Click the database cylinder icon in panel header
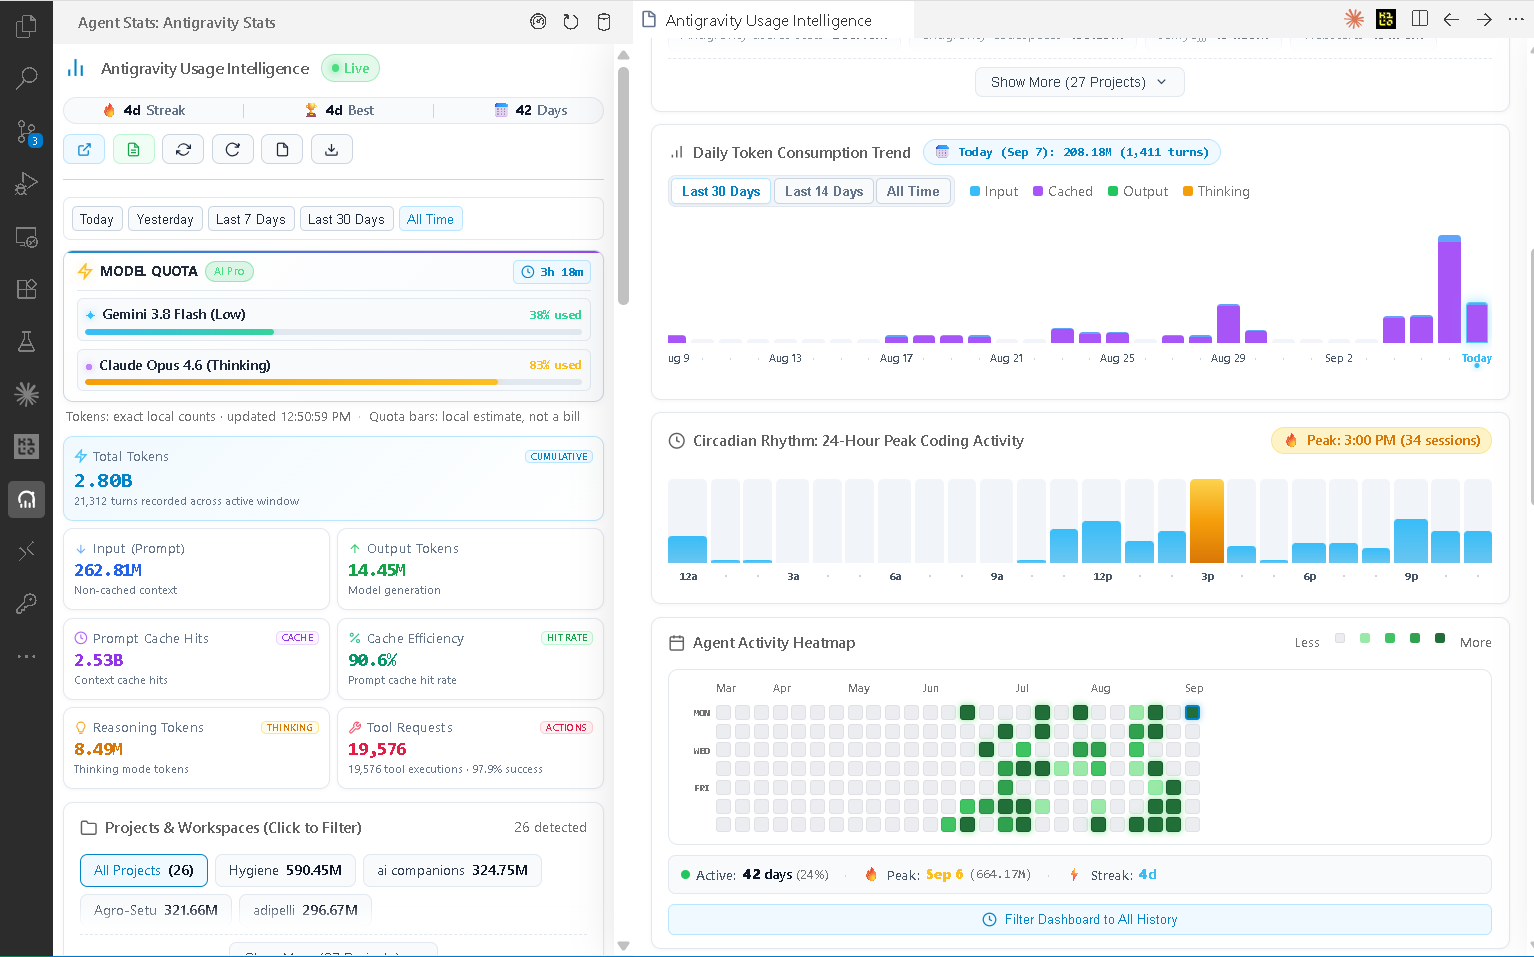Image resolution: width=1534 pixels, height=957 pixels. [604, 22]
